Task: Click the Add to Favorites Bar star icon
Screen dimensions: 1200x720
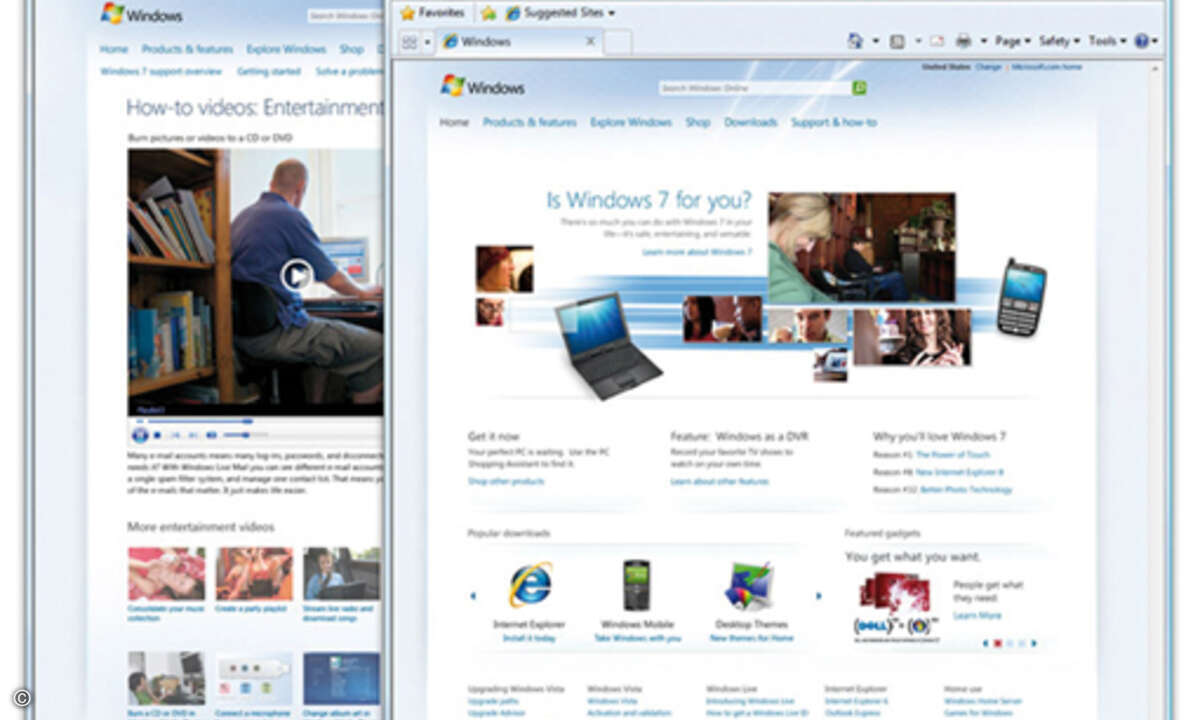Action: 488,13
